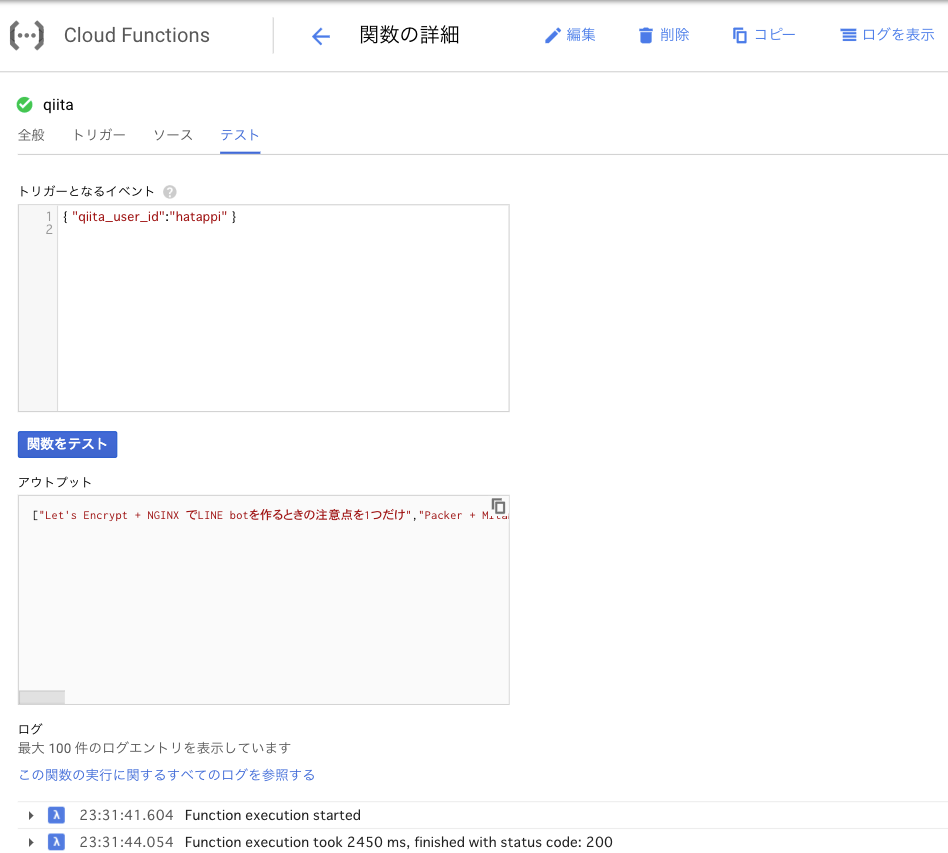Expand the first log entry's disclosure arrow
Viewport: 948px width, 853px height.
coord(30,815)
